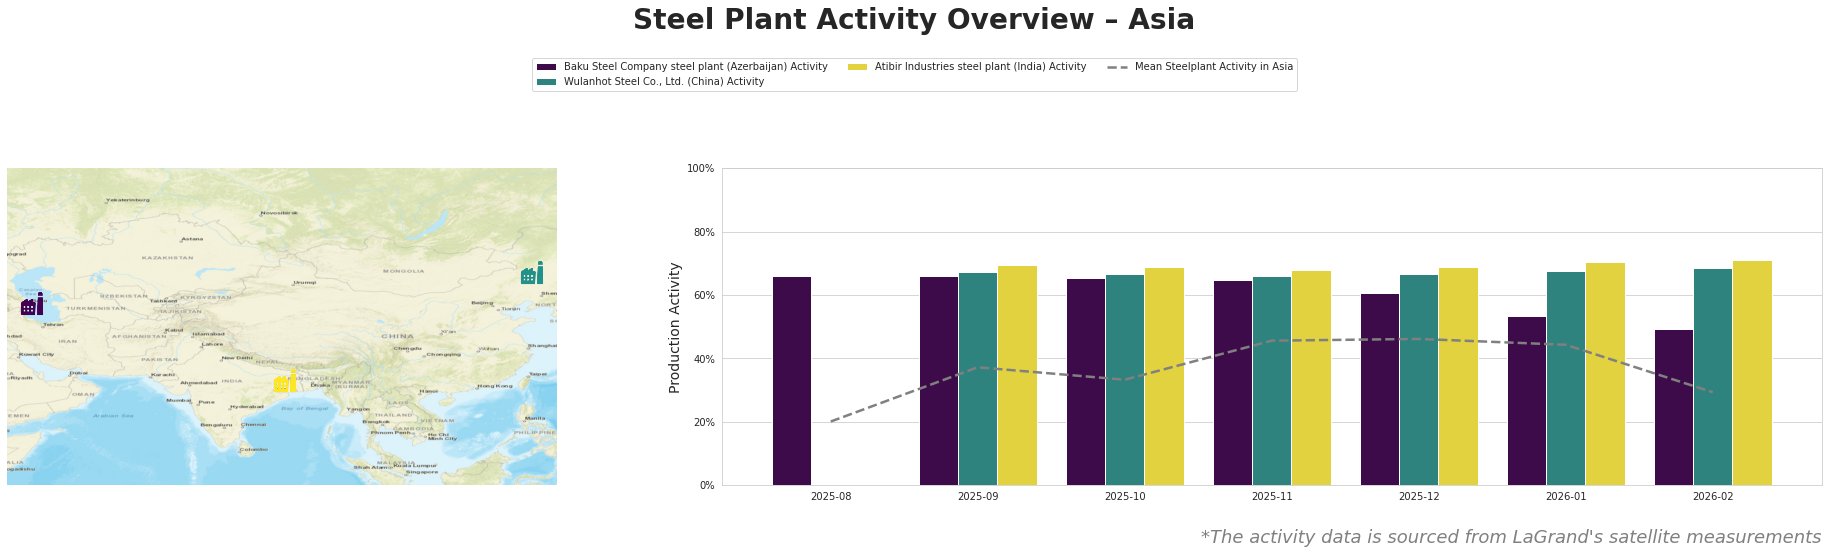Click the purple Baku bar for 2026-01
This screenshot has width=1828, height=554.
[x=1526, y=401]
